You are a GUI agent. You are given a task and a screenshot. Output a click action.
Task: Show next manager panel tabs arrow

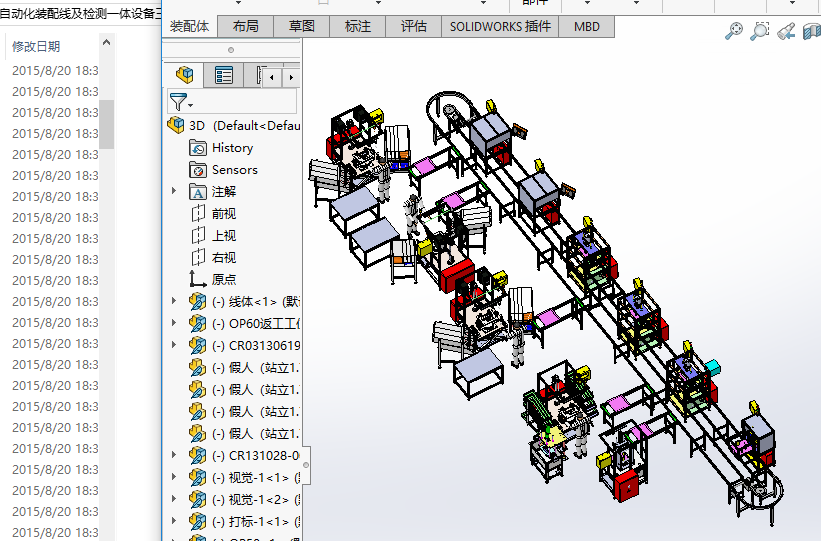(x=291, y=78)
